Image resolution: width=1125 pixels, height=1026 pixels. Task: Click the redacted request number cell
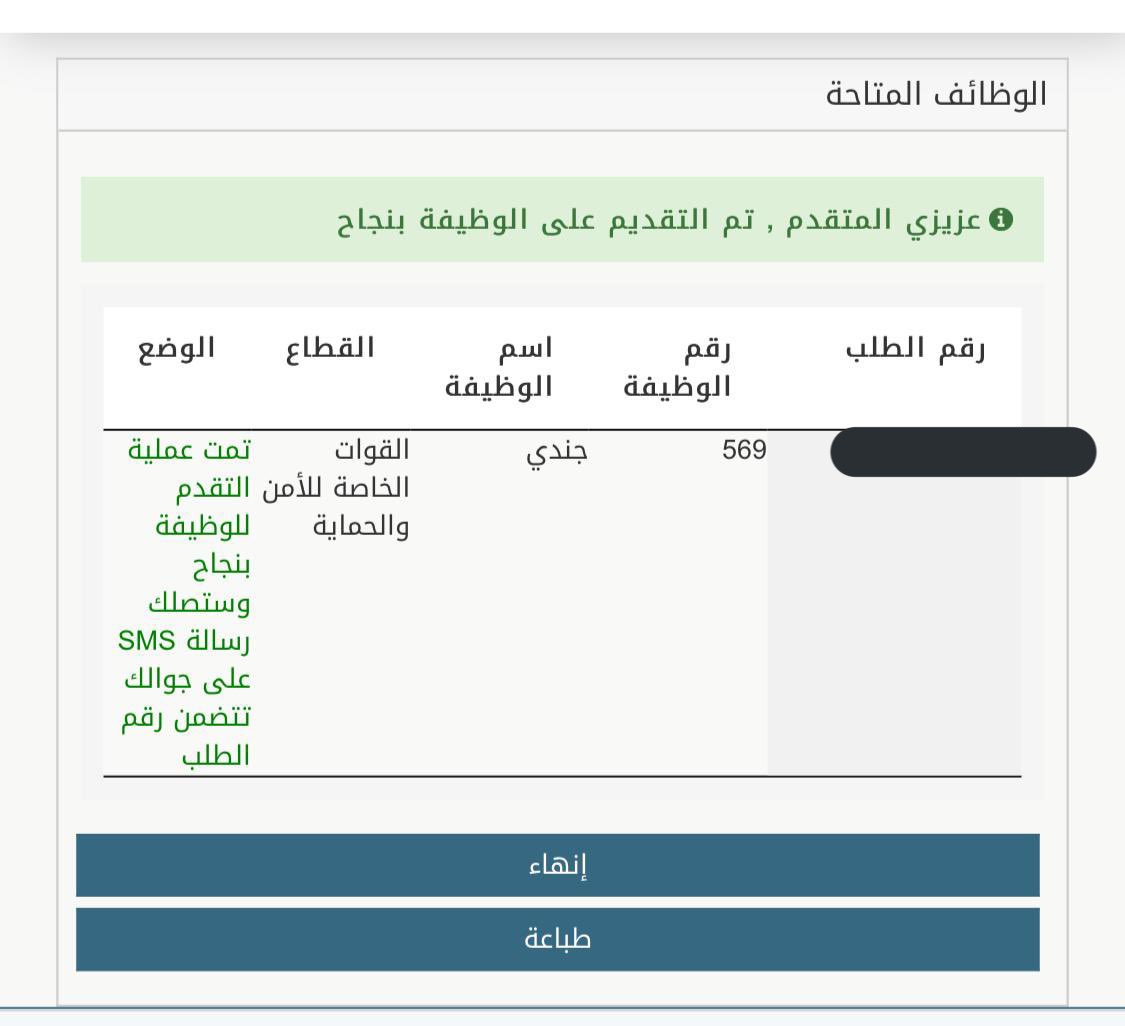click(963, 452)
